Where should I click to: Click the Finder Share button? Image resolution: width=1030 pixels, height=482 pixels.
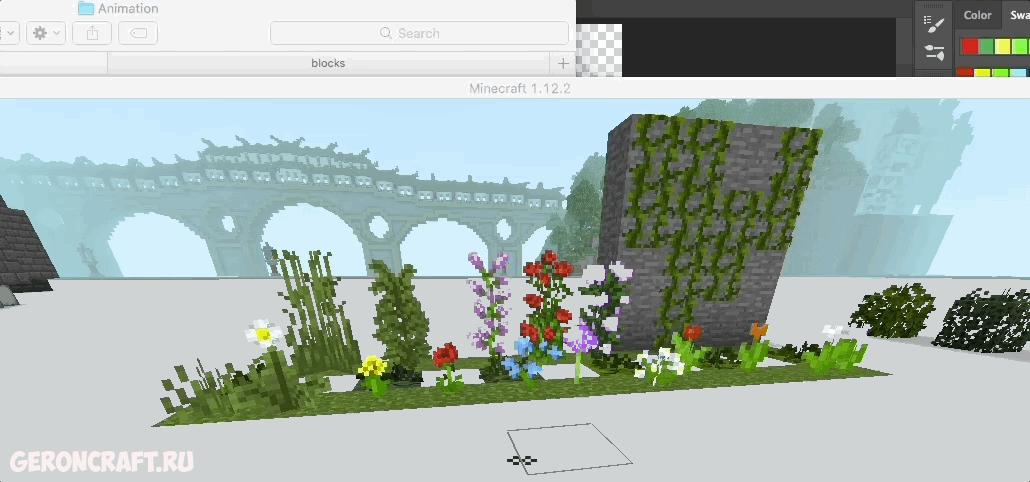pos(92,33)
